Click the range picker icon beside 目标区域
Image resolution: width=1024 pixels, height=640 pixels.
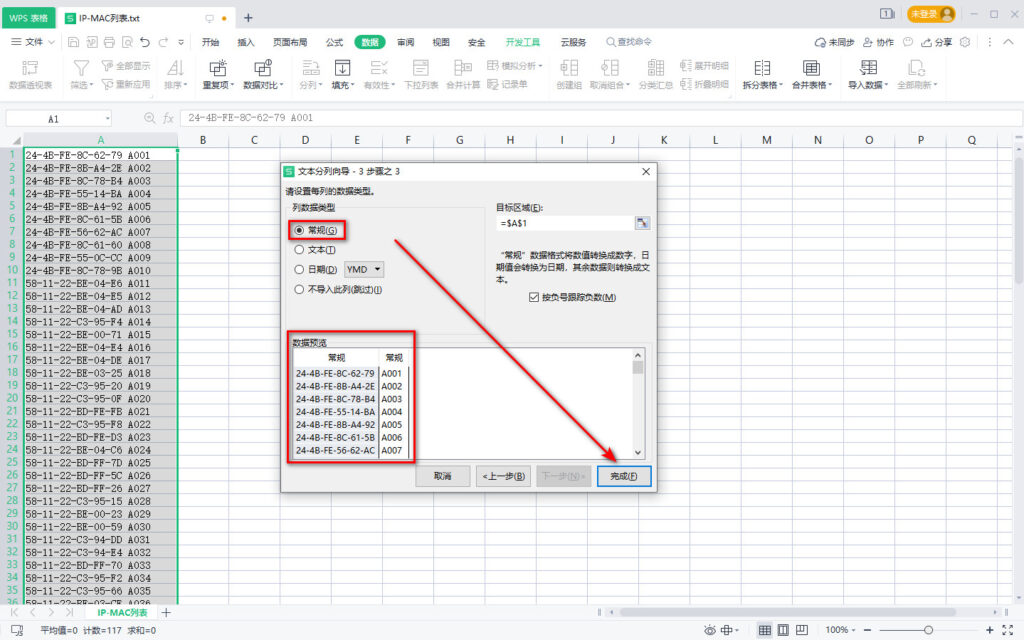(x=642, y=223)
